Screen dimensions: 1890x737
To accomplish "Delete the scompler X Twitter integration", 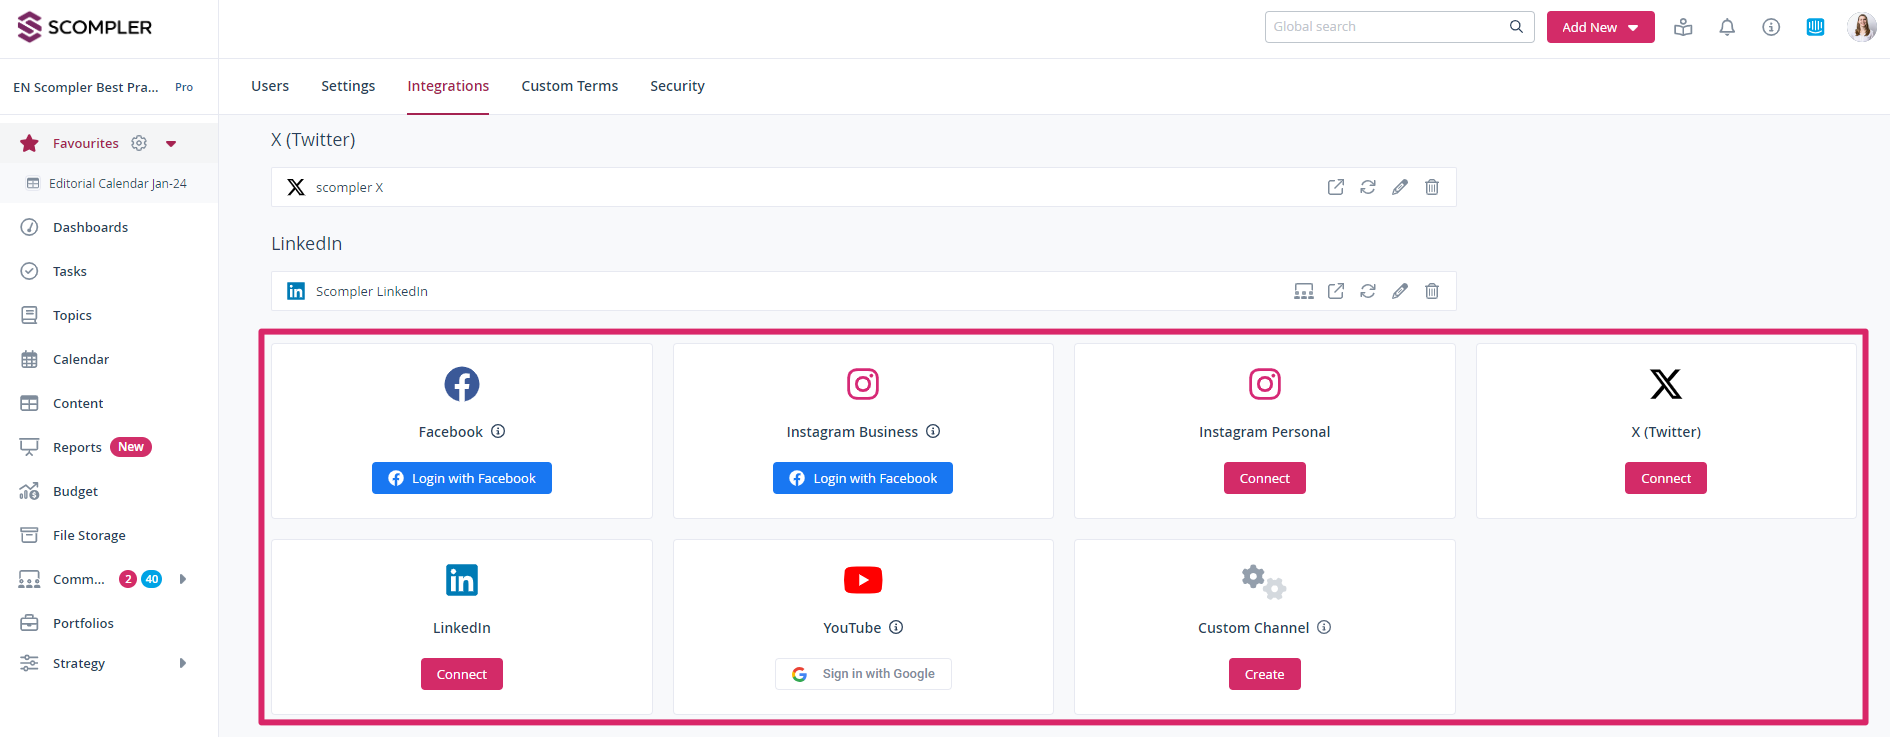I will point(1431,187).
